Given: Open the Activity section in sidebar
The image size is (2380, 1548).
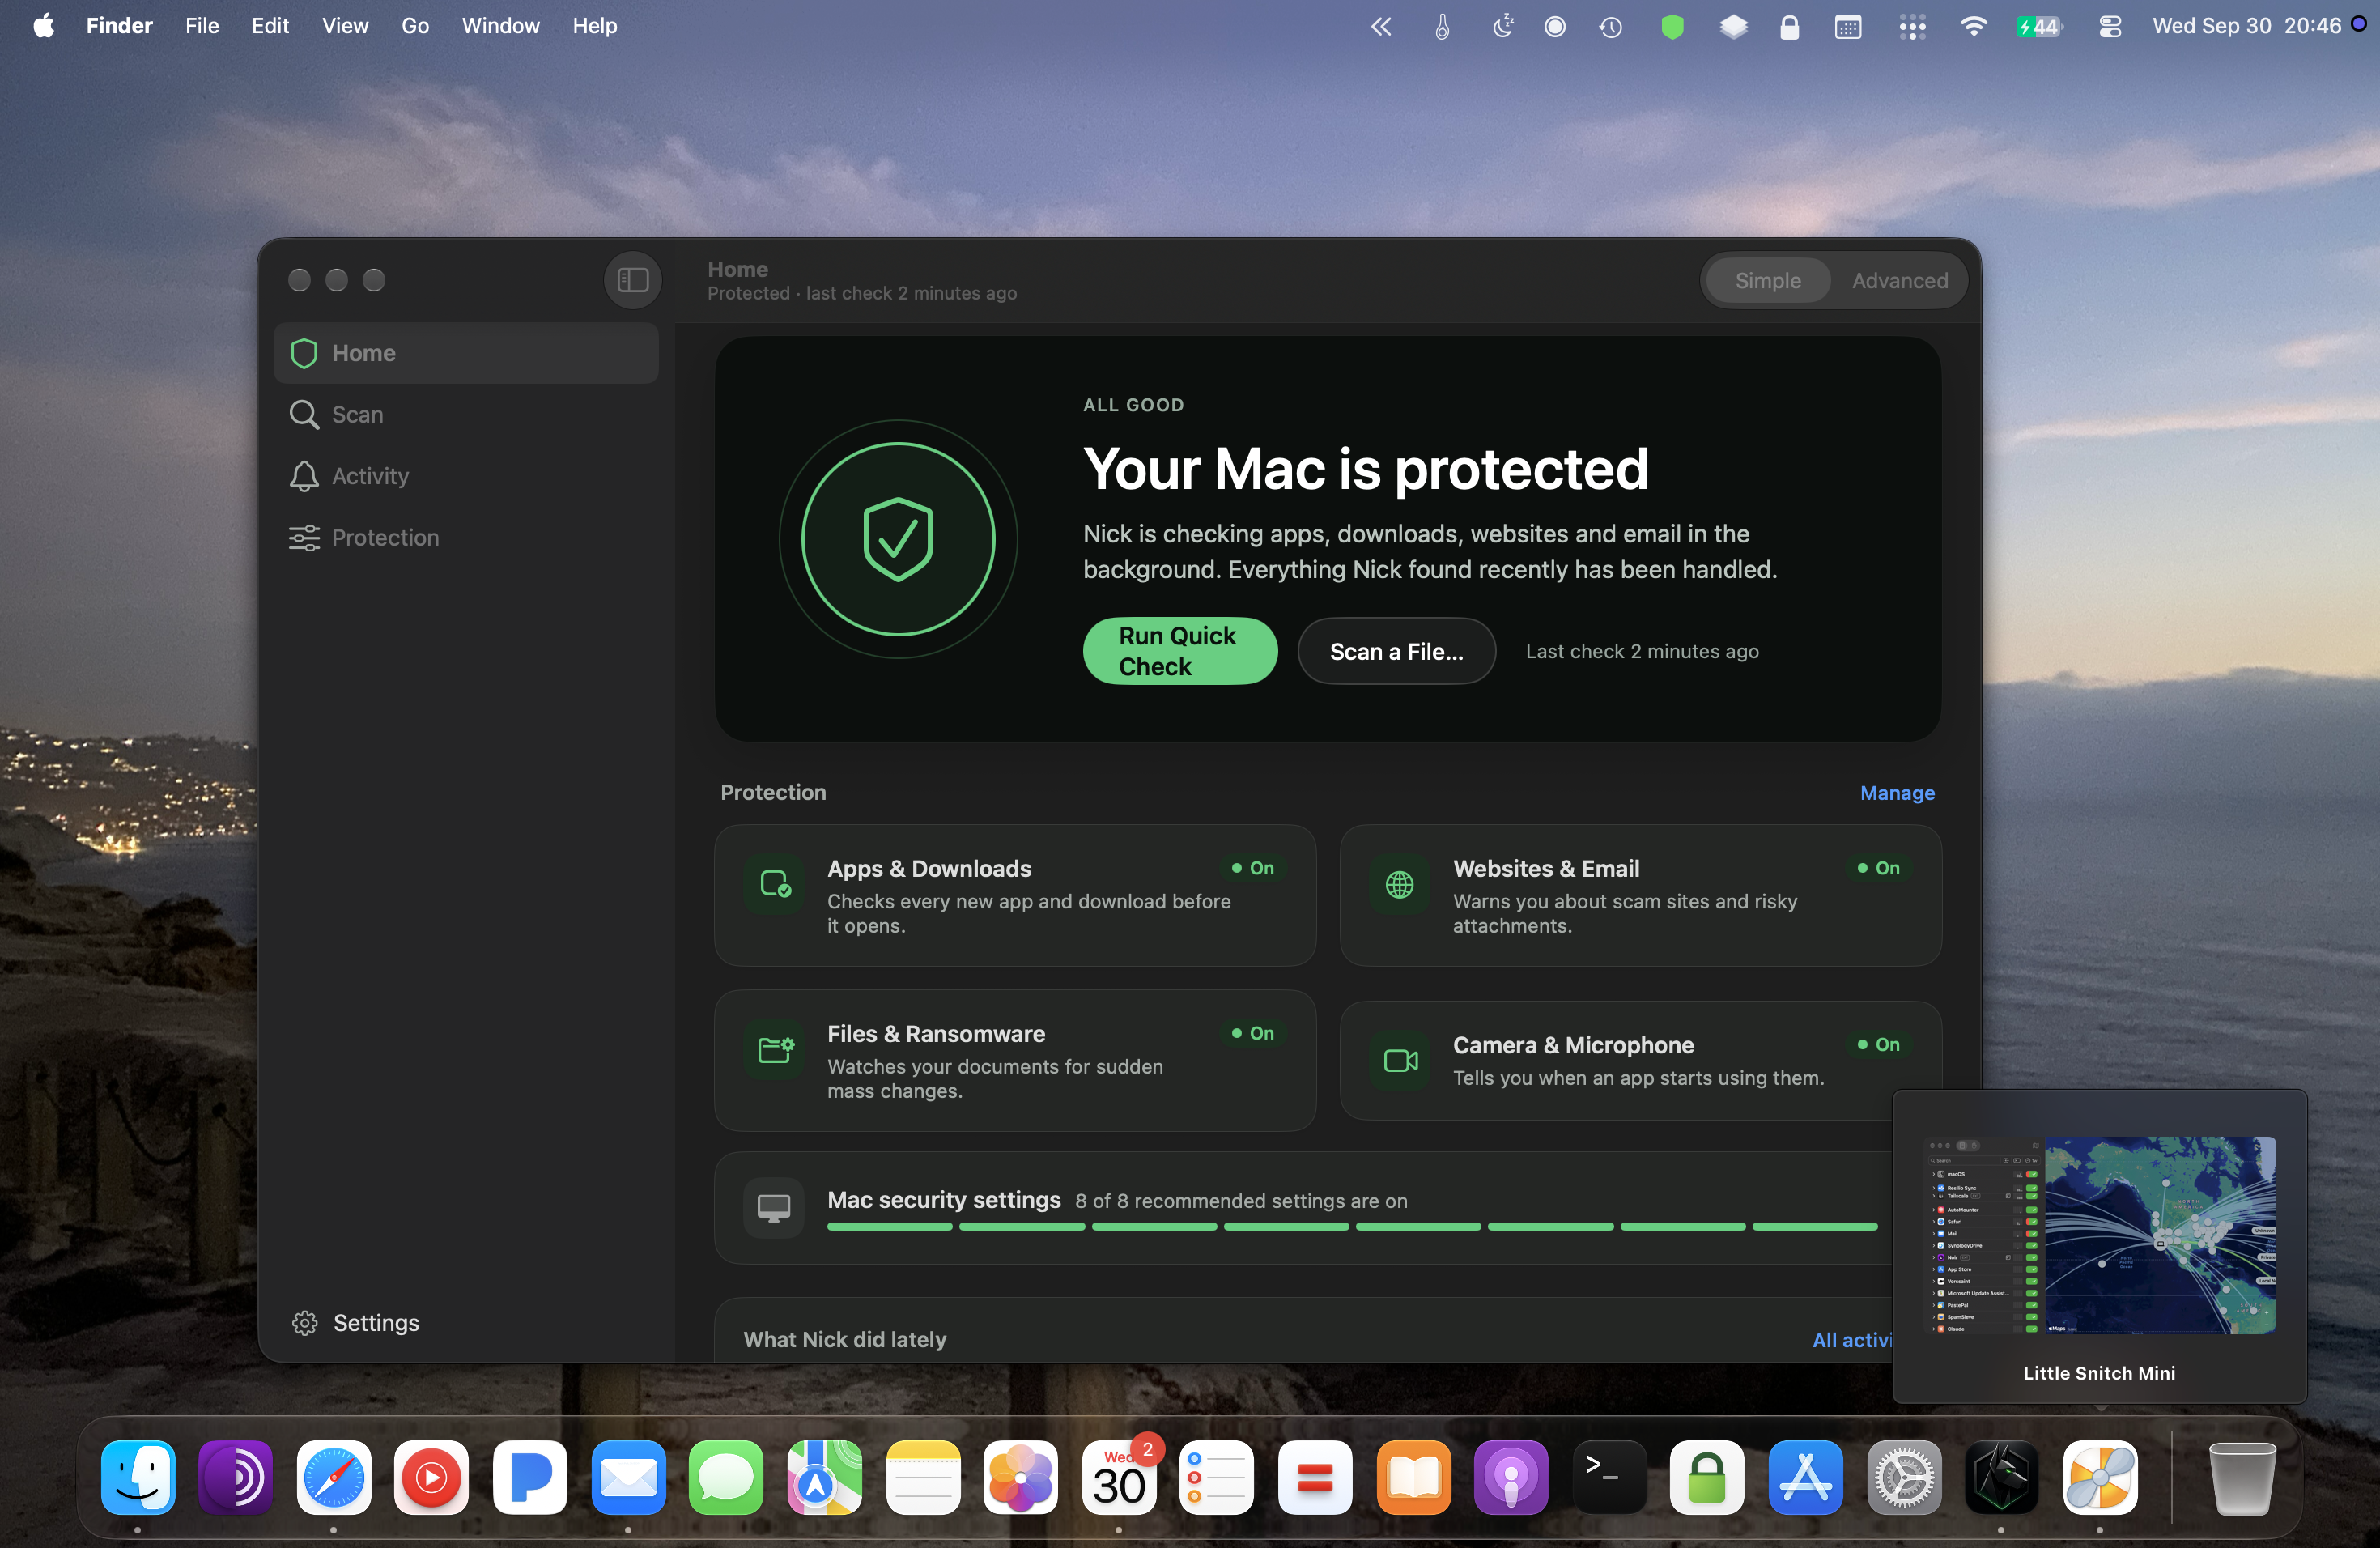Looking at the screenshot, I should coord(466,476).
